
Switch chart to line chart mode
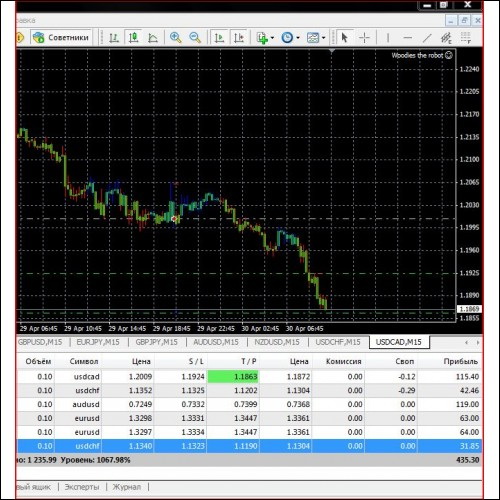(153, 38)
